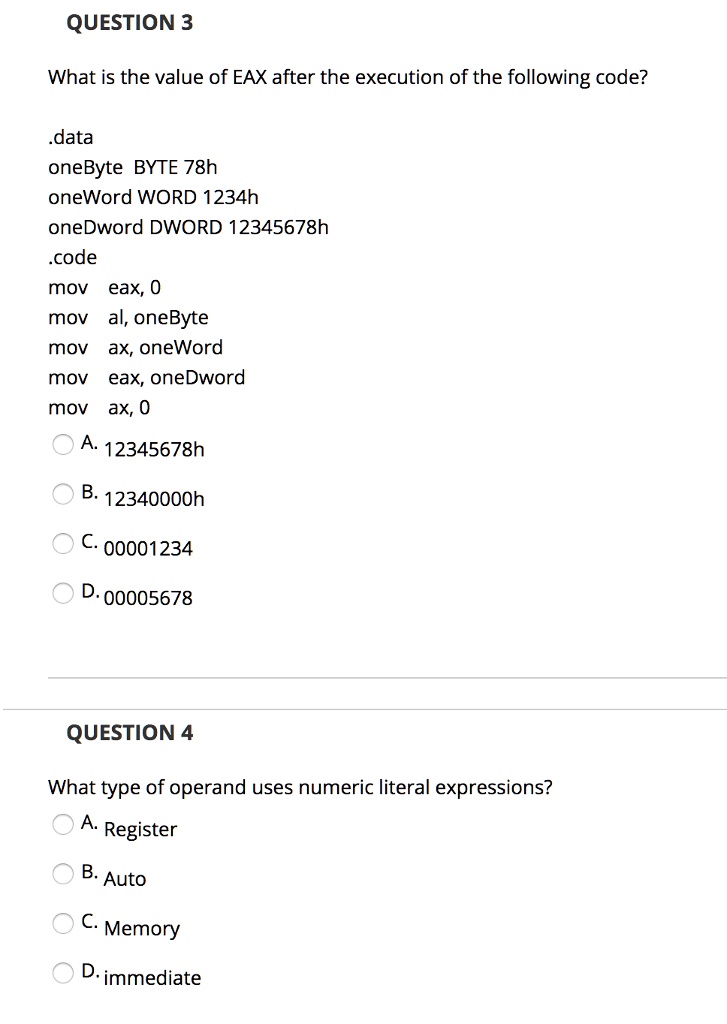Click the QUESTION 4 heading
Viewport: 727px width, 1024px height.
click(130, 733)
